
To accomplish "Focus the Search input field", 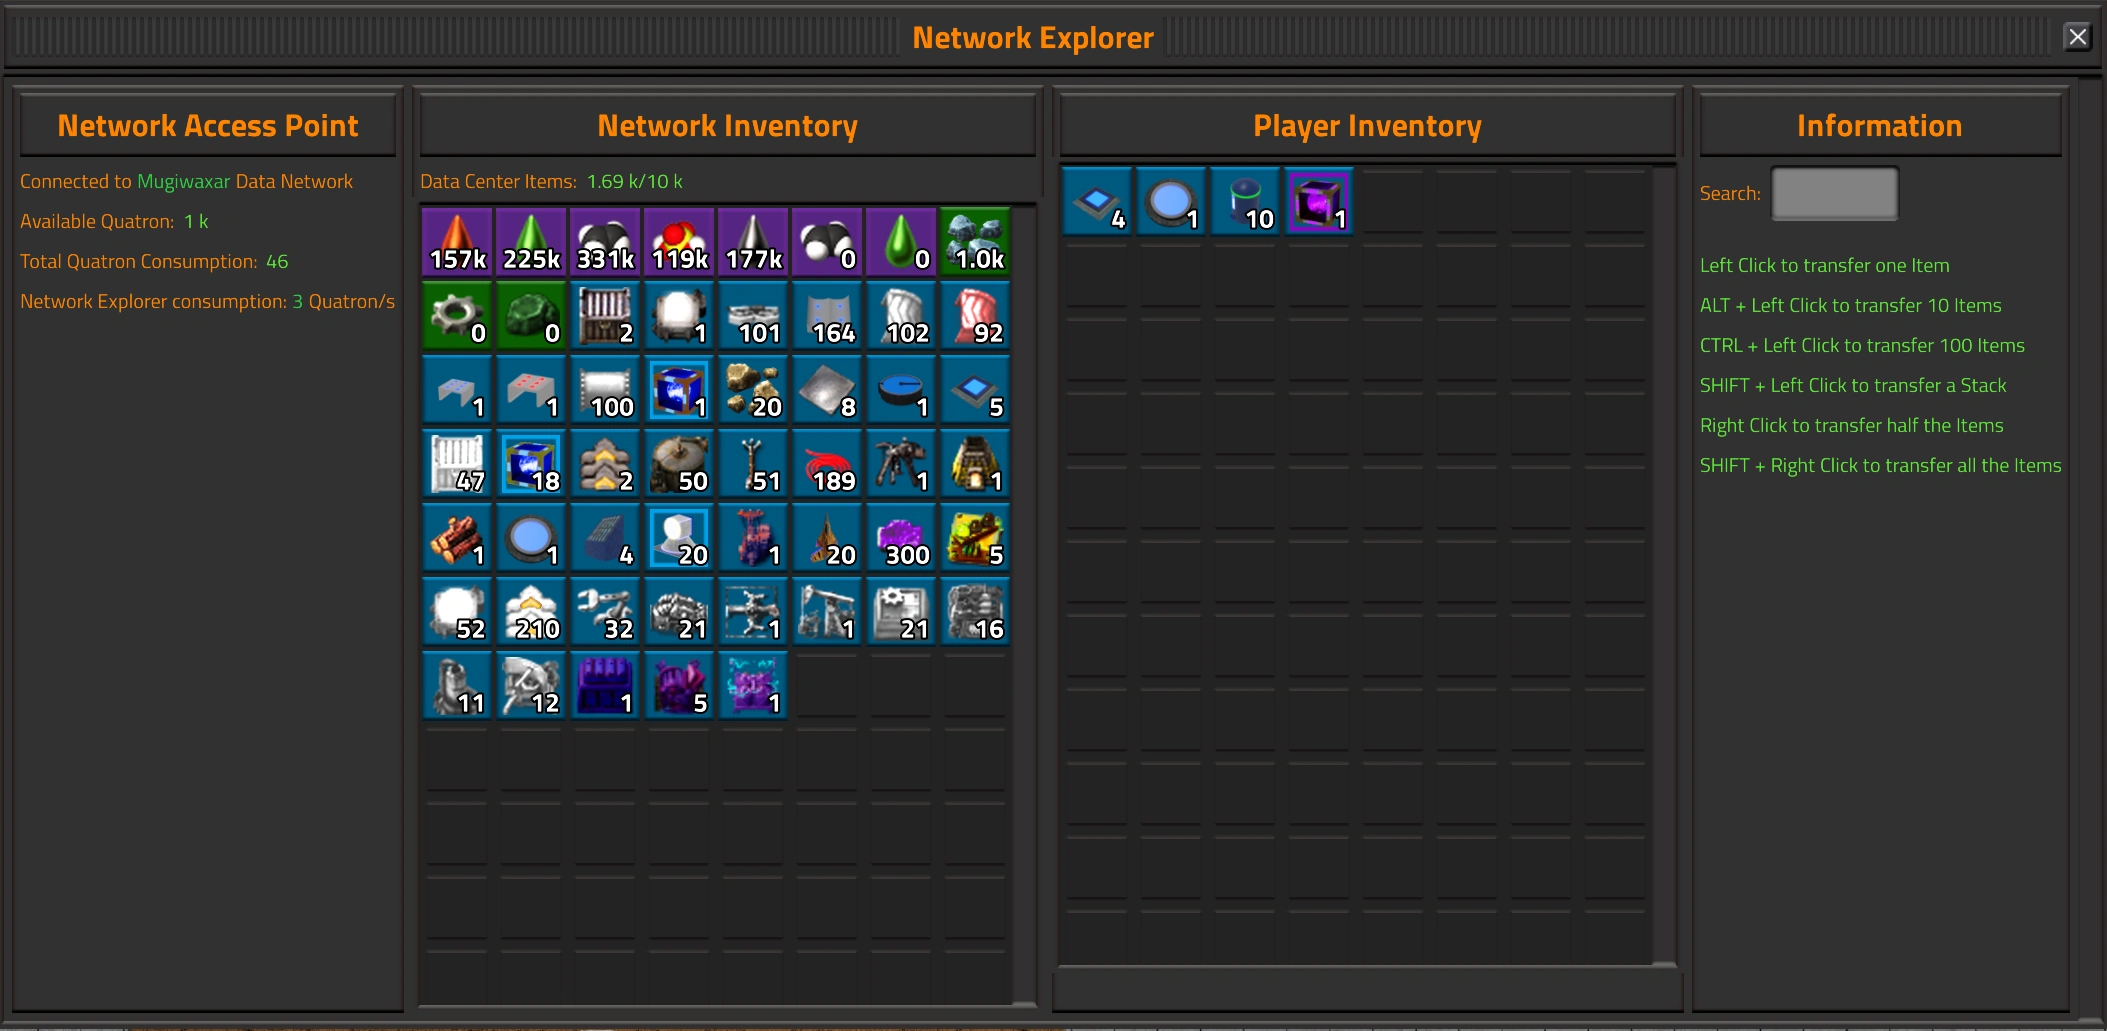I will coord(1834,194).
